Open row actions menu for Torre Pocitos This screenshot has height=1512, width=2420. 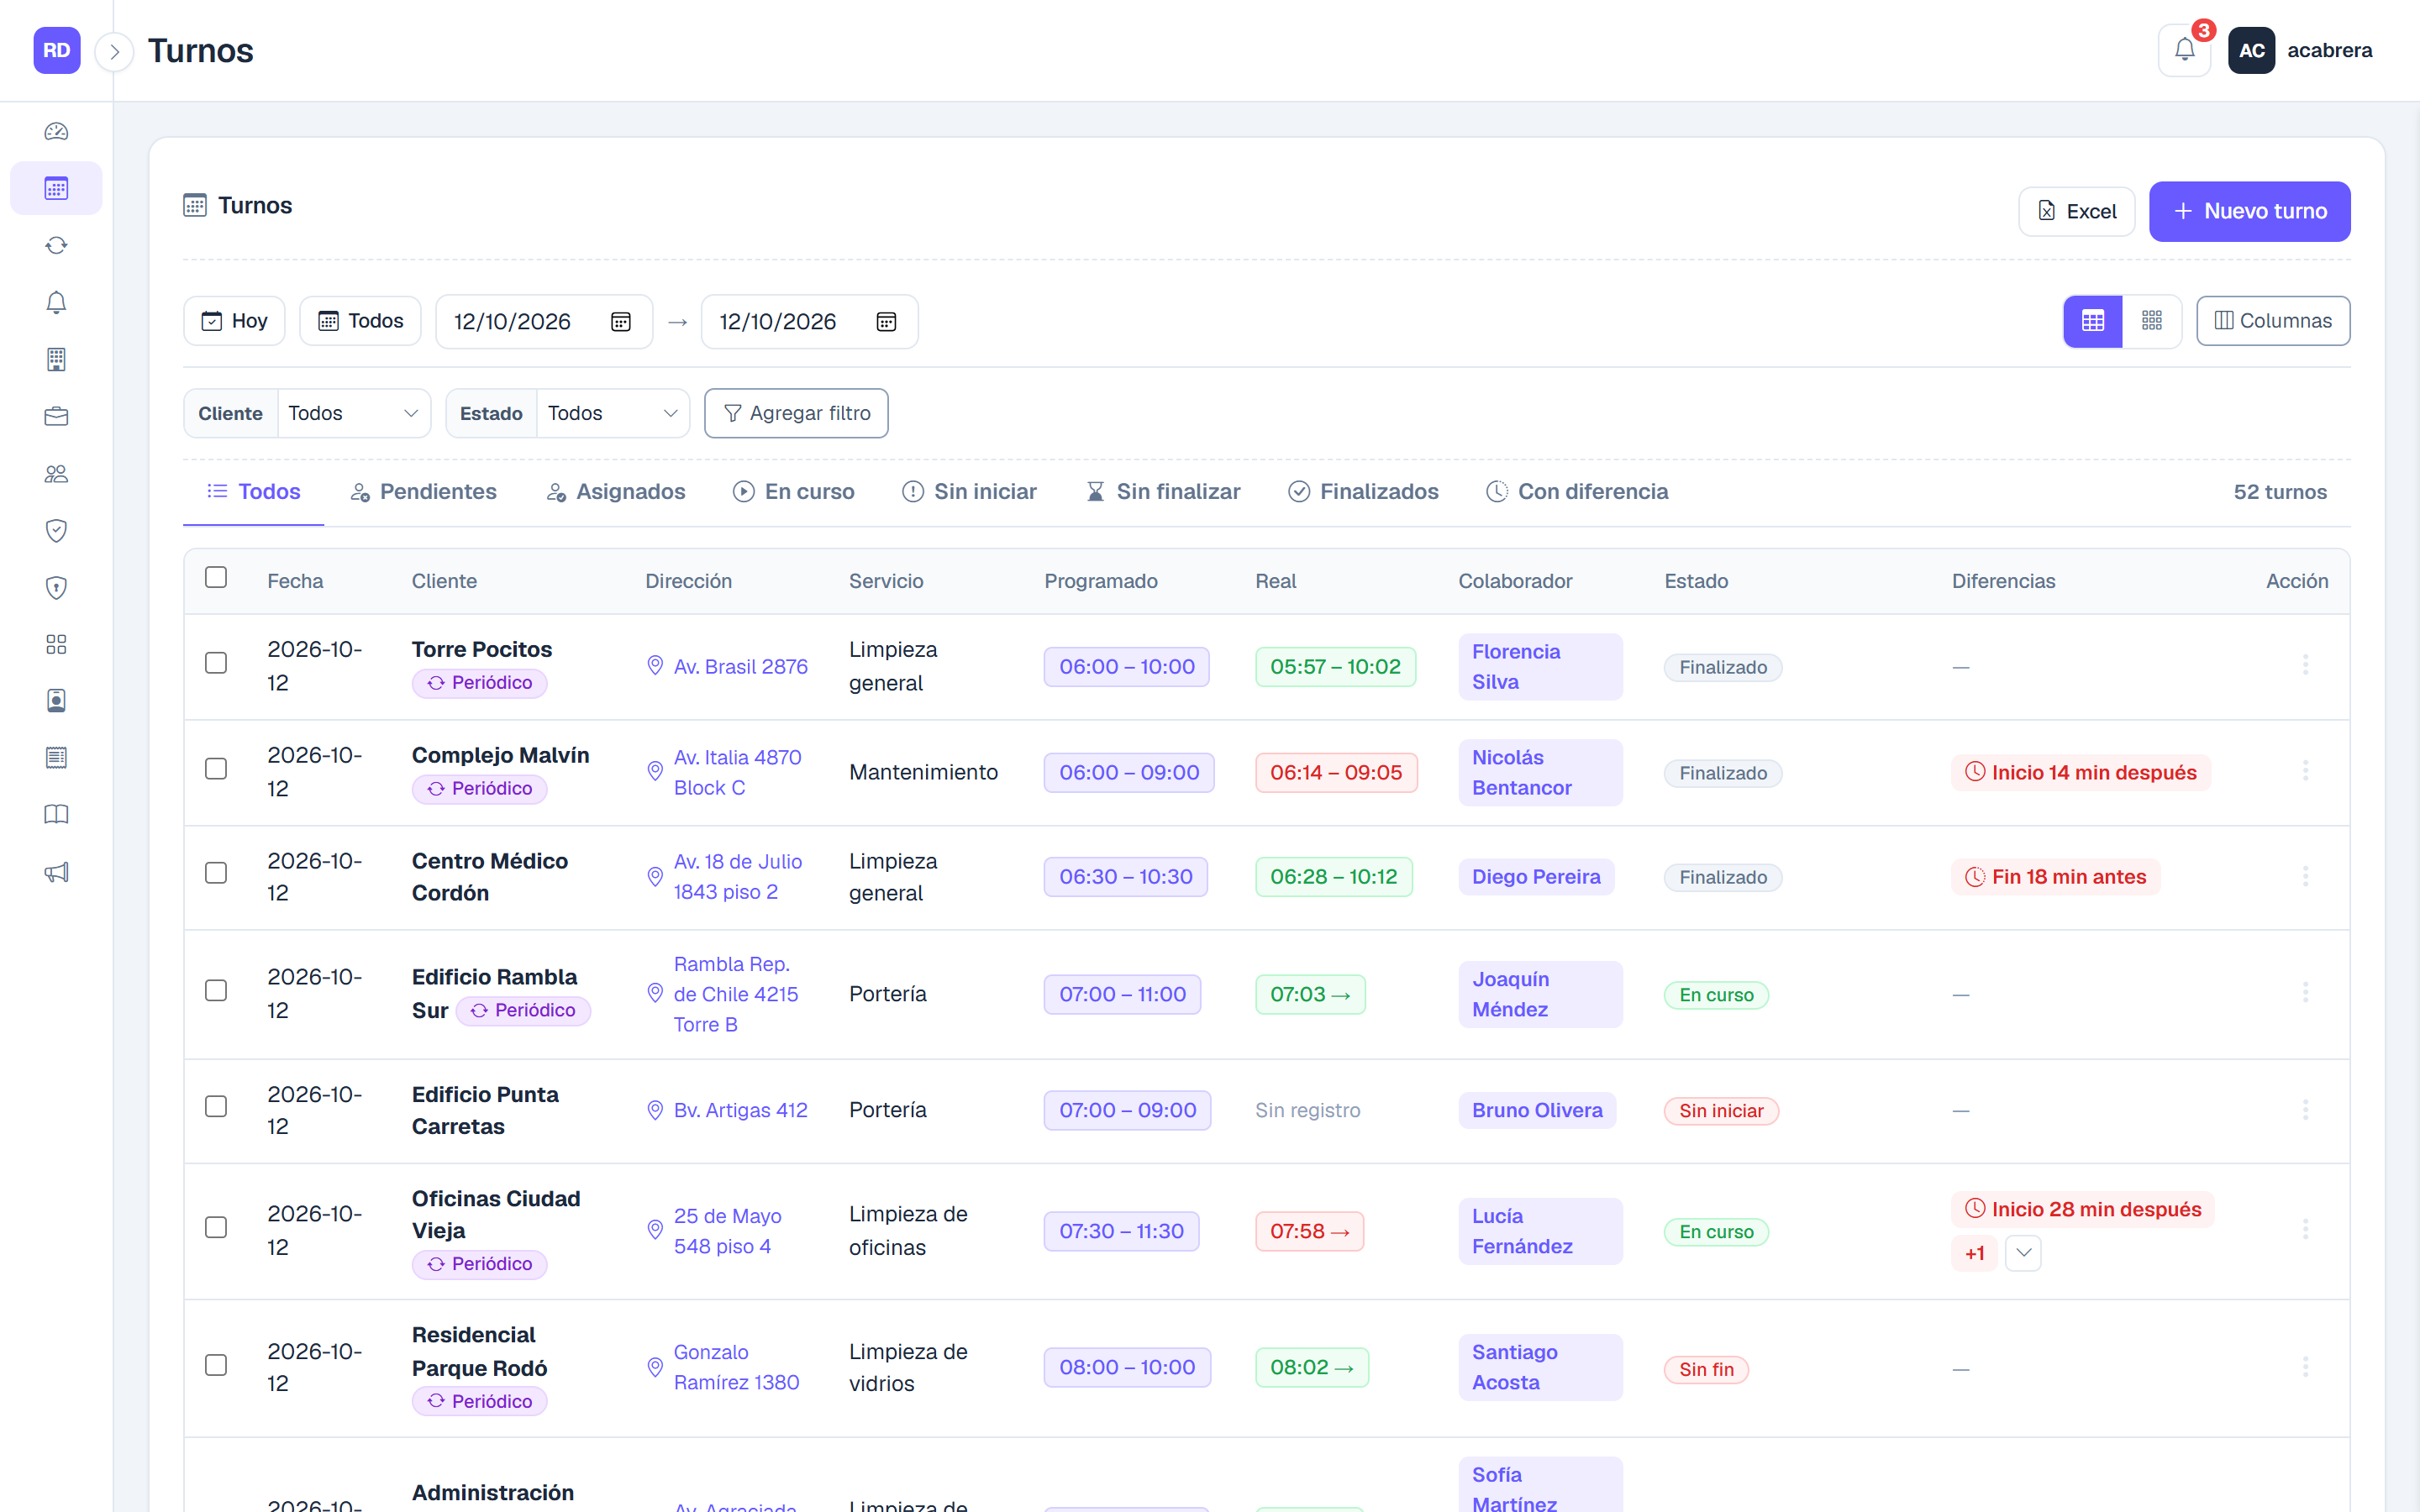click(2305, 665)
